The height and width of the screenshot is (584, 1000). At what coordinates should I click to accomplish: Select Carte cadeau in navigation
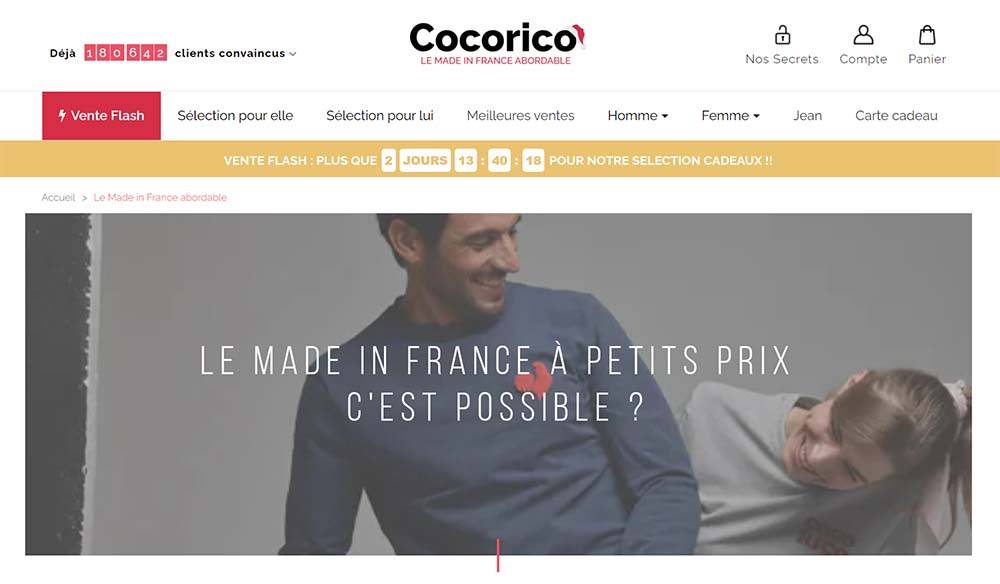(896, 115)
